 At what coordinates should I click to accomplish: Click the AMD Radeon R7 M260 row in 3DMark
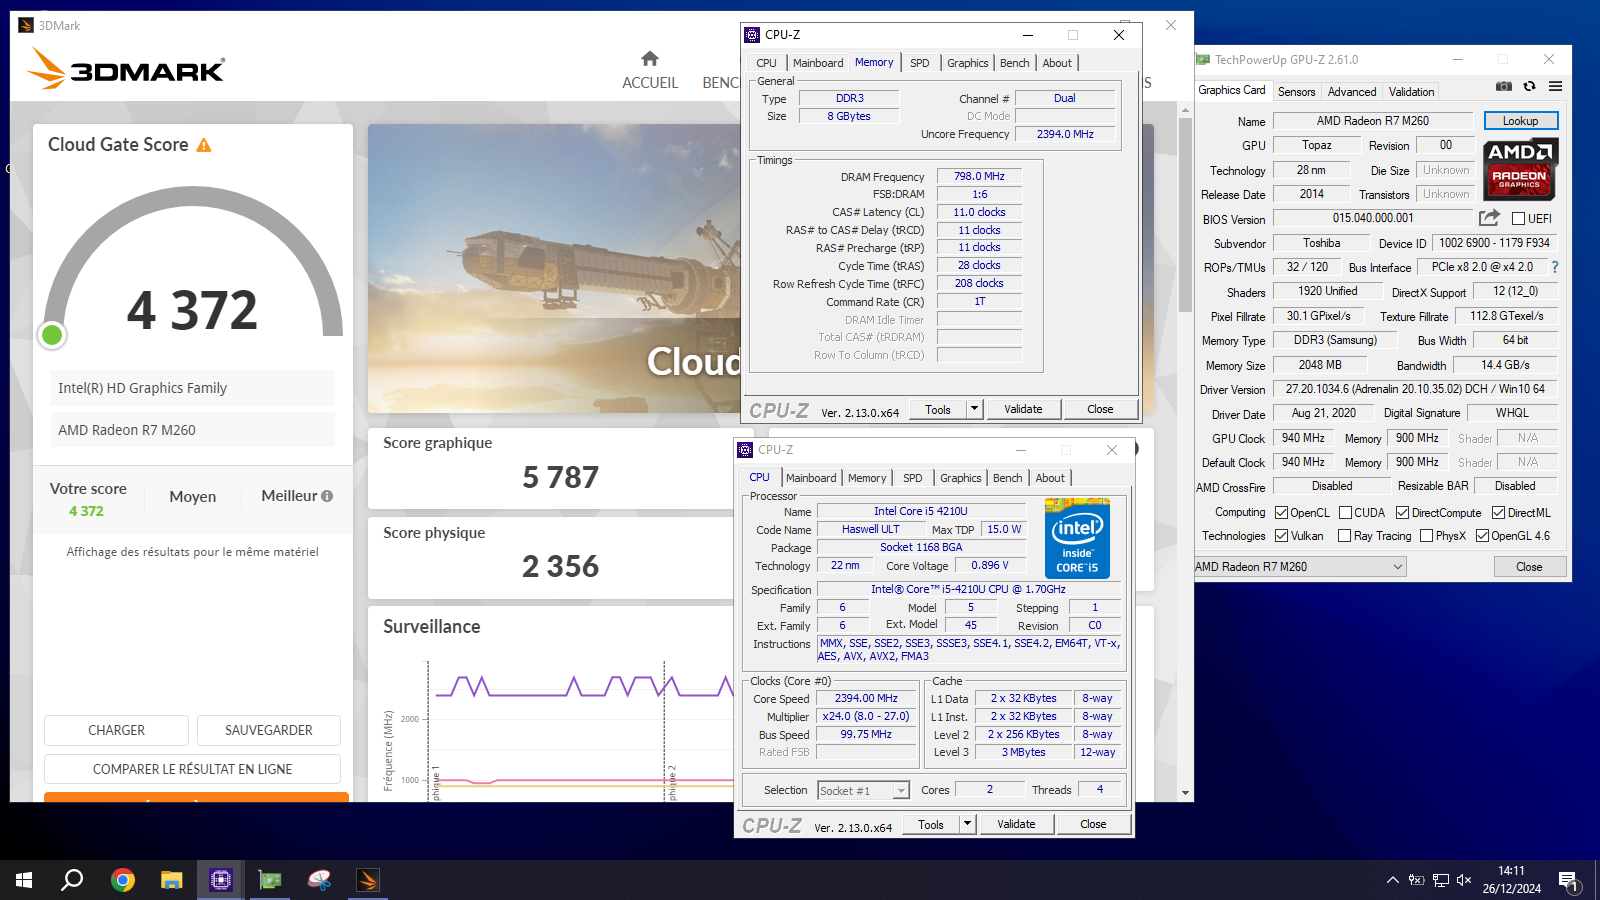point(192,430)
